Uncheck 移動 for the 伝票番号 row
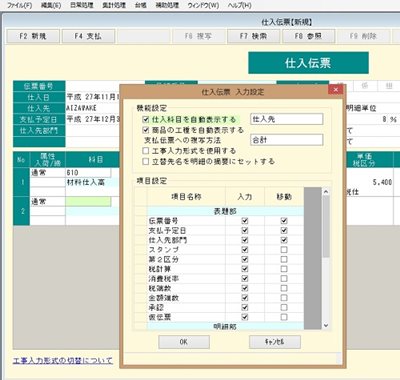The height and width of the screenshot is (380, 400). pos(284,221)
